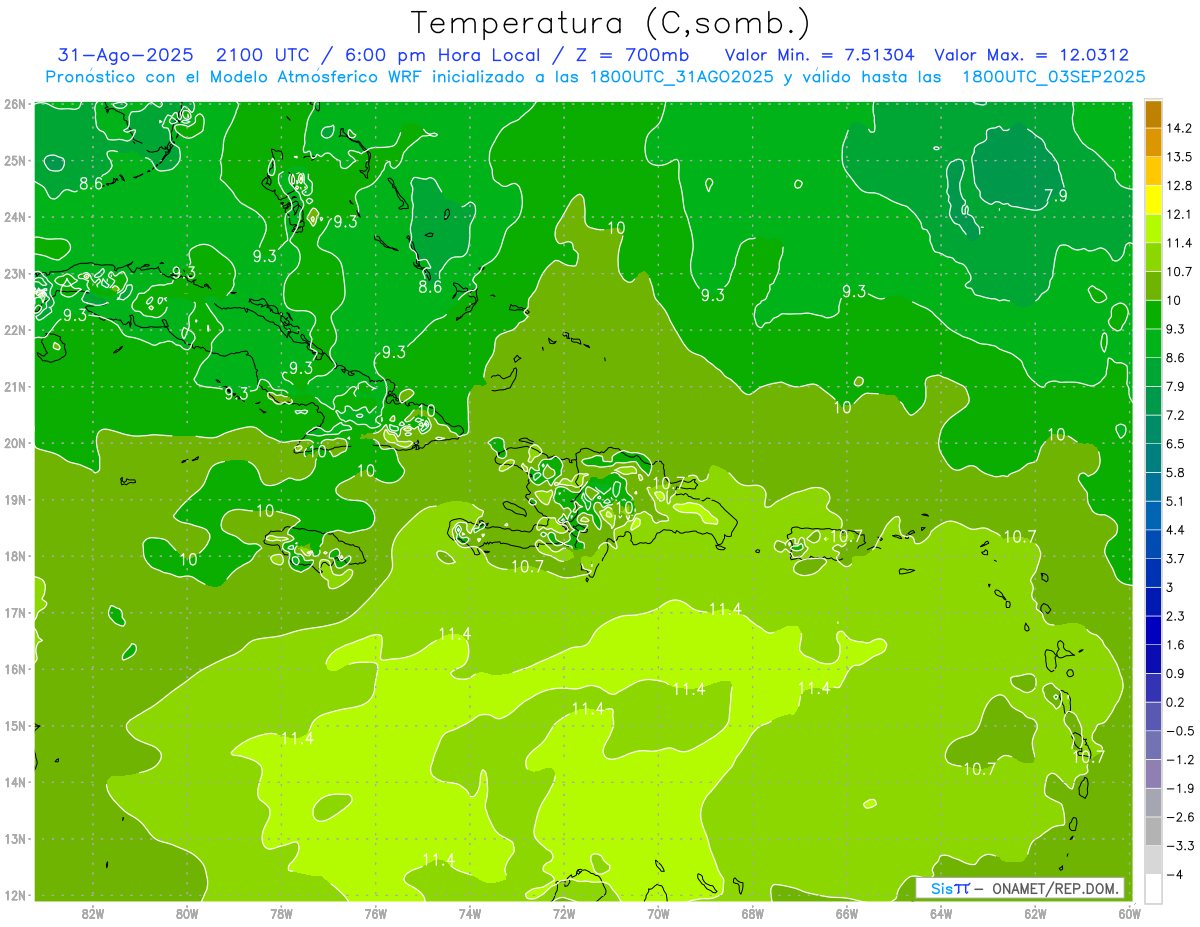The width and height of the screenshot is (1200, 927).
Task: Click the 26N latitude axis label
Action: coord(14,104)
